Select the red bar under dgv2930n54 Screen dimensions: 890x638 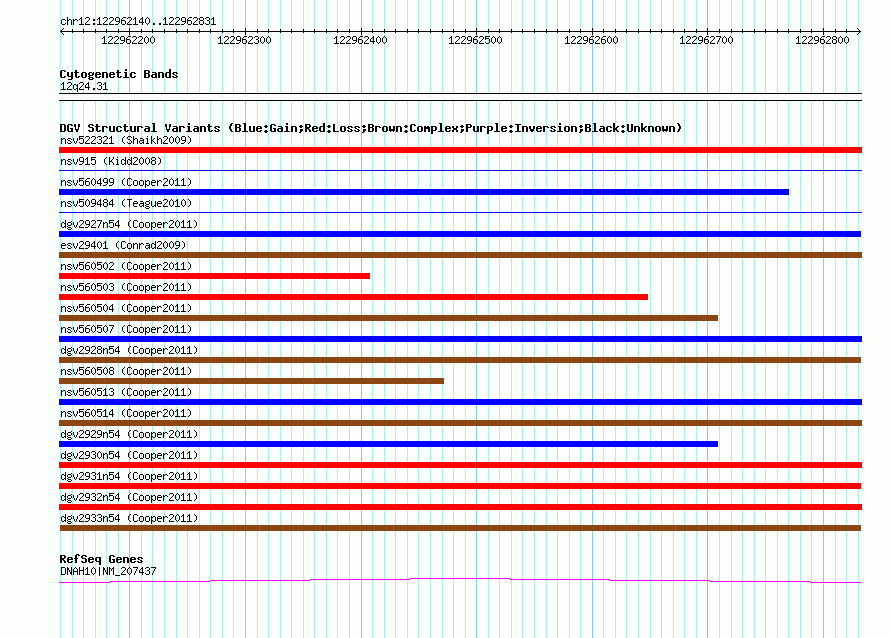pos(460,465)
